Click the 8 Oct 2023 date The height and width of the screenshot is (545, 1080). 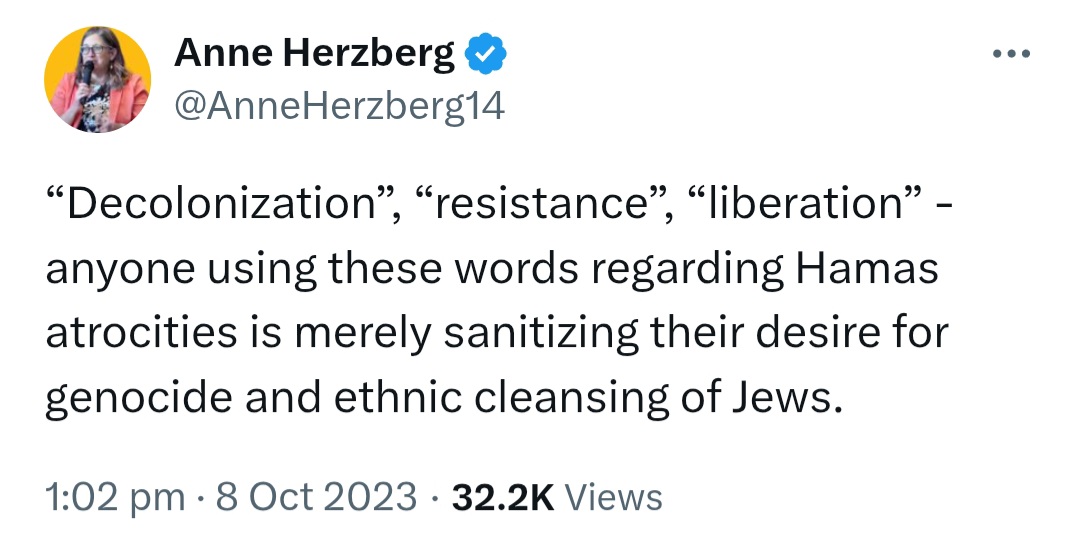[x=316, y=497]
